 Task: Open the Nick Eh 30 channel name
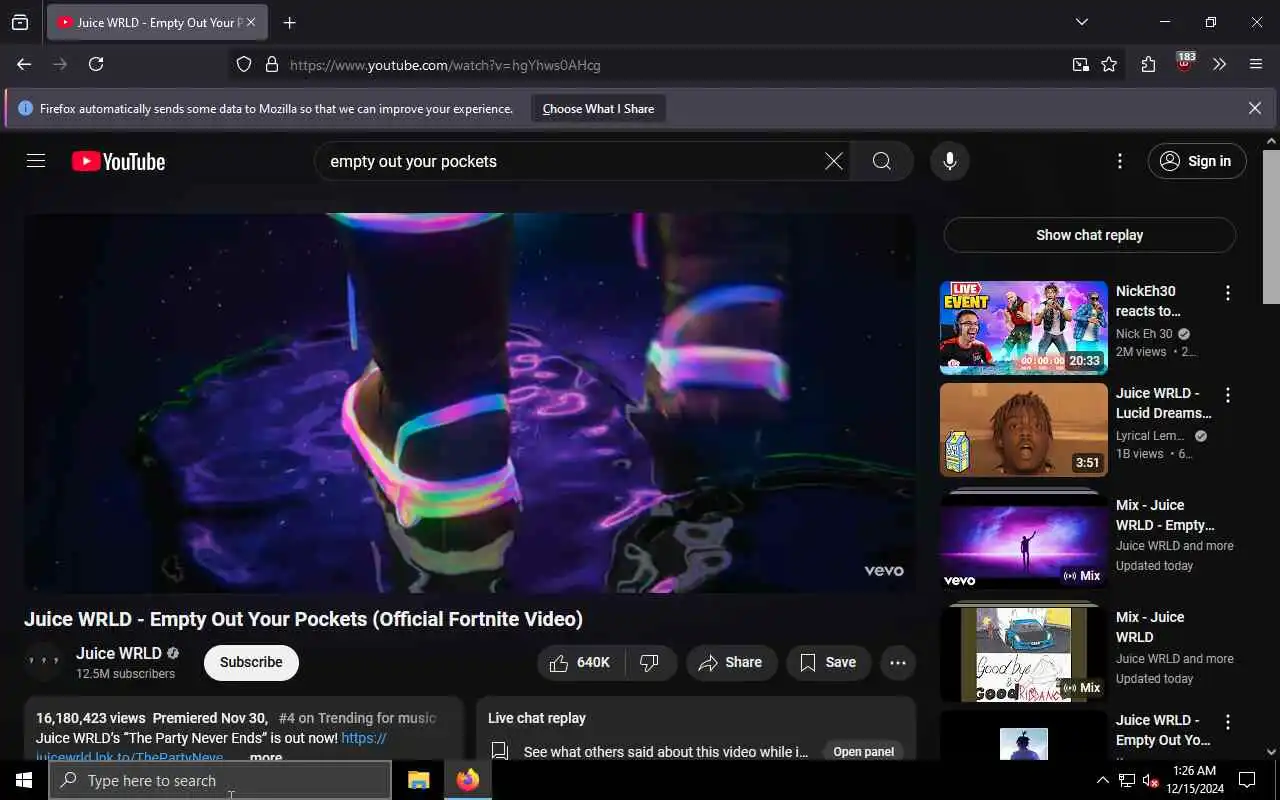(x=1144, y=334)
